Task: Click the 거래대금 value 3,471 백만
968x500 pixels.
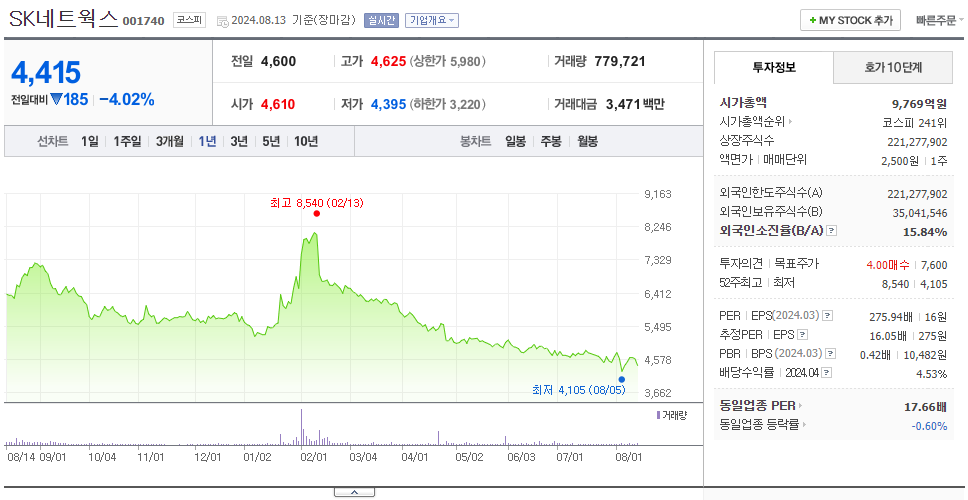Action: 635,104
